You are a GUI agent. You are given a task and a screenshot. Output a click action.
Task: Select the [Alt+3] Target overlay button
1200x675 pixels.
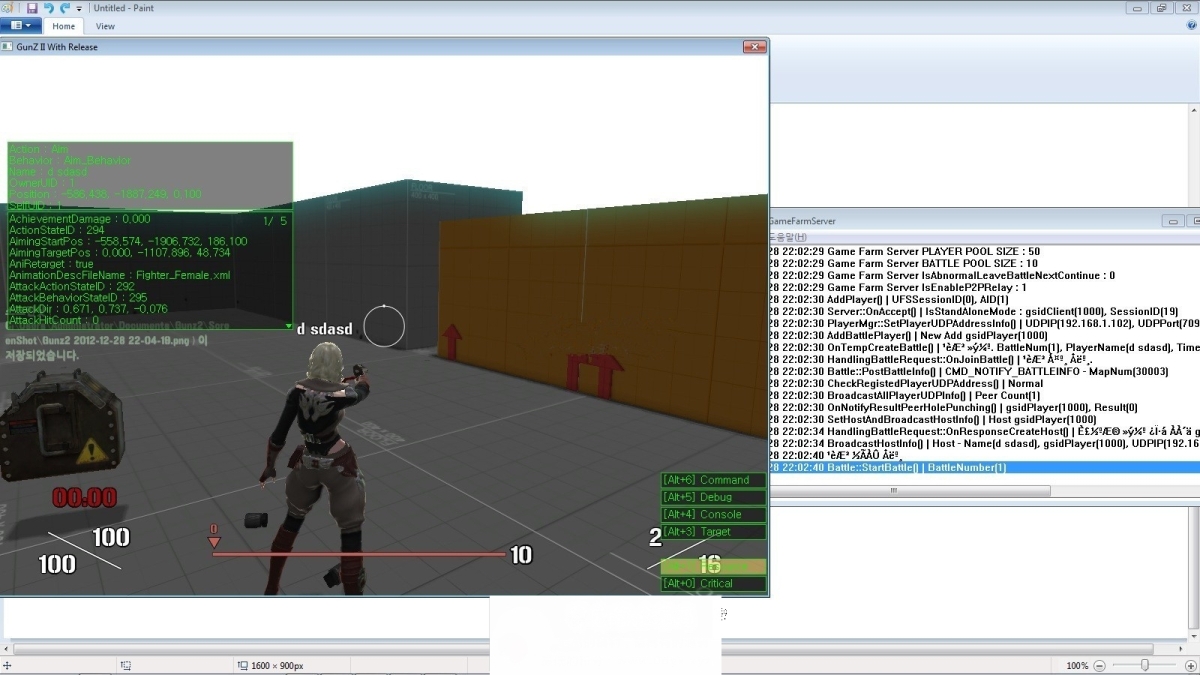[x=713, y=531]
